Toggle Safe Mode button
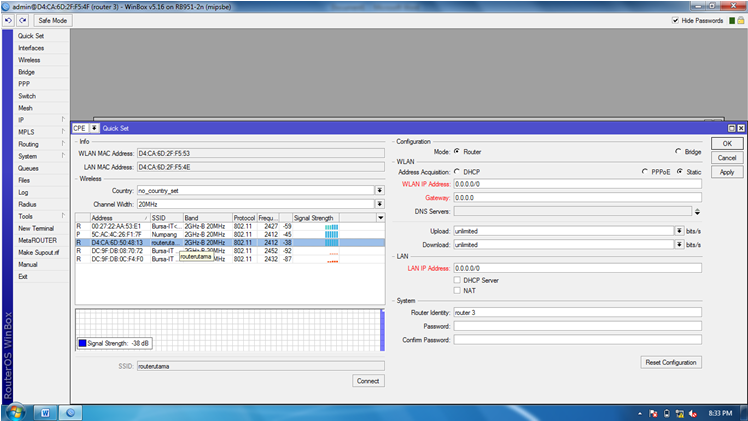Image resolution: width=748 pixels, height=421 pixels. pos(52,21)
